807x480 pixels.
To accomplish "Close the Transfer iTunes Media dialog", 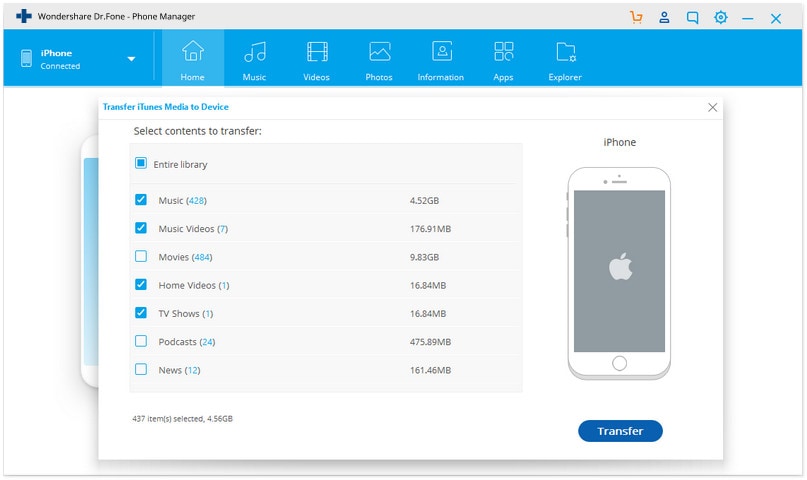I will pos(712,108).
